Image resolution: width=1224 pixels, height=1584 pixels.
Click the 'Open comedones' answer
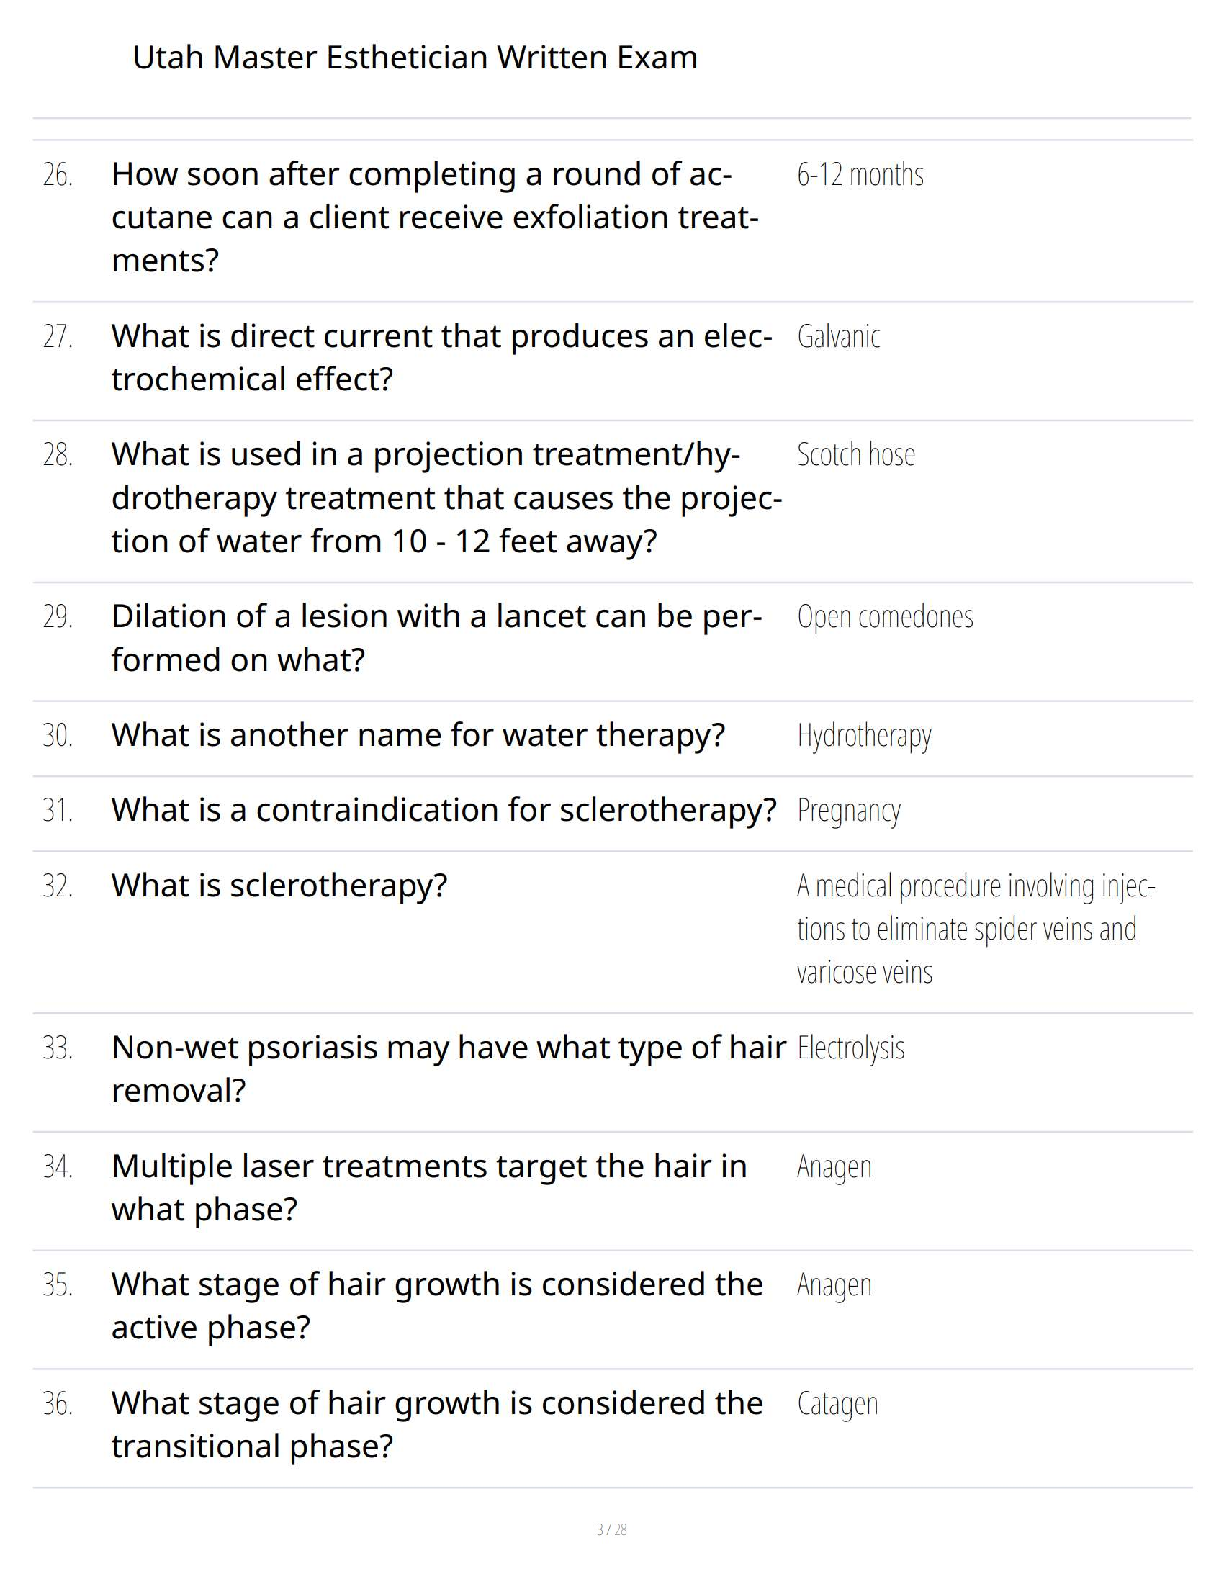(x=885, y=617)
